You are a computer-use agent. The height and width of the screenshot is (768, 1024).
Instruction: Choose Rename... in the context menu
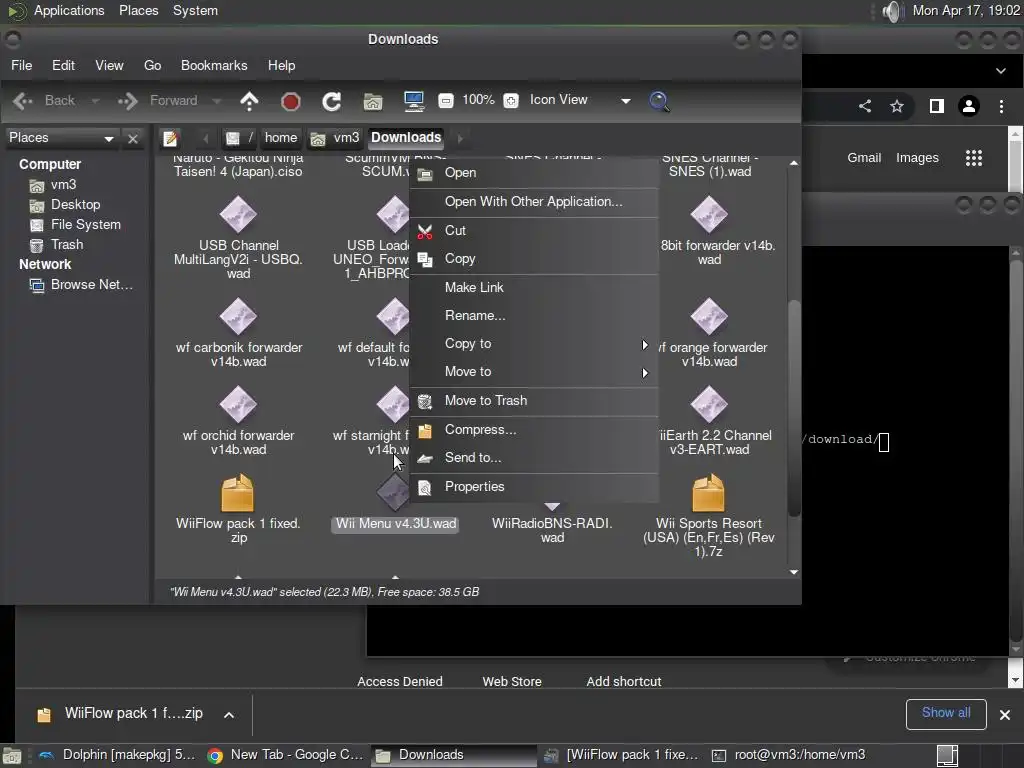(534, 315)
